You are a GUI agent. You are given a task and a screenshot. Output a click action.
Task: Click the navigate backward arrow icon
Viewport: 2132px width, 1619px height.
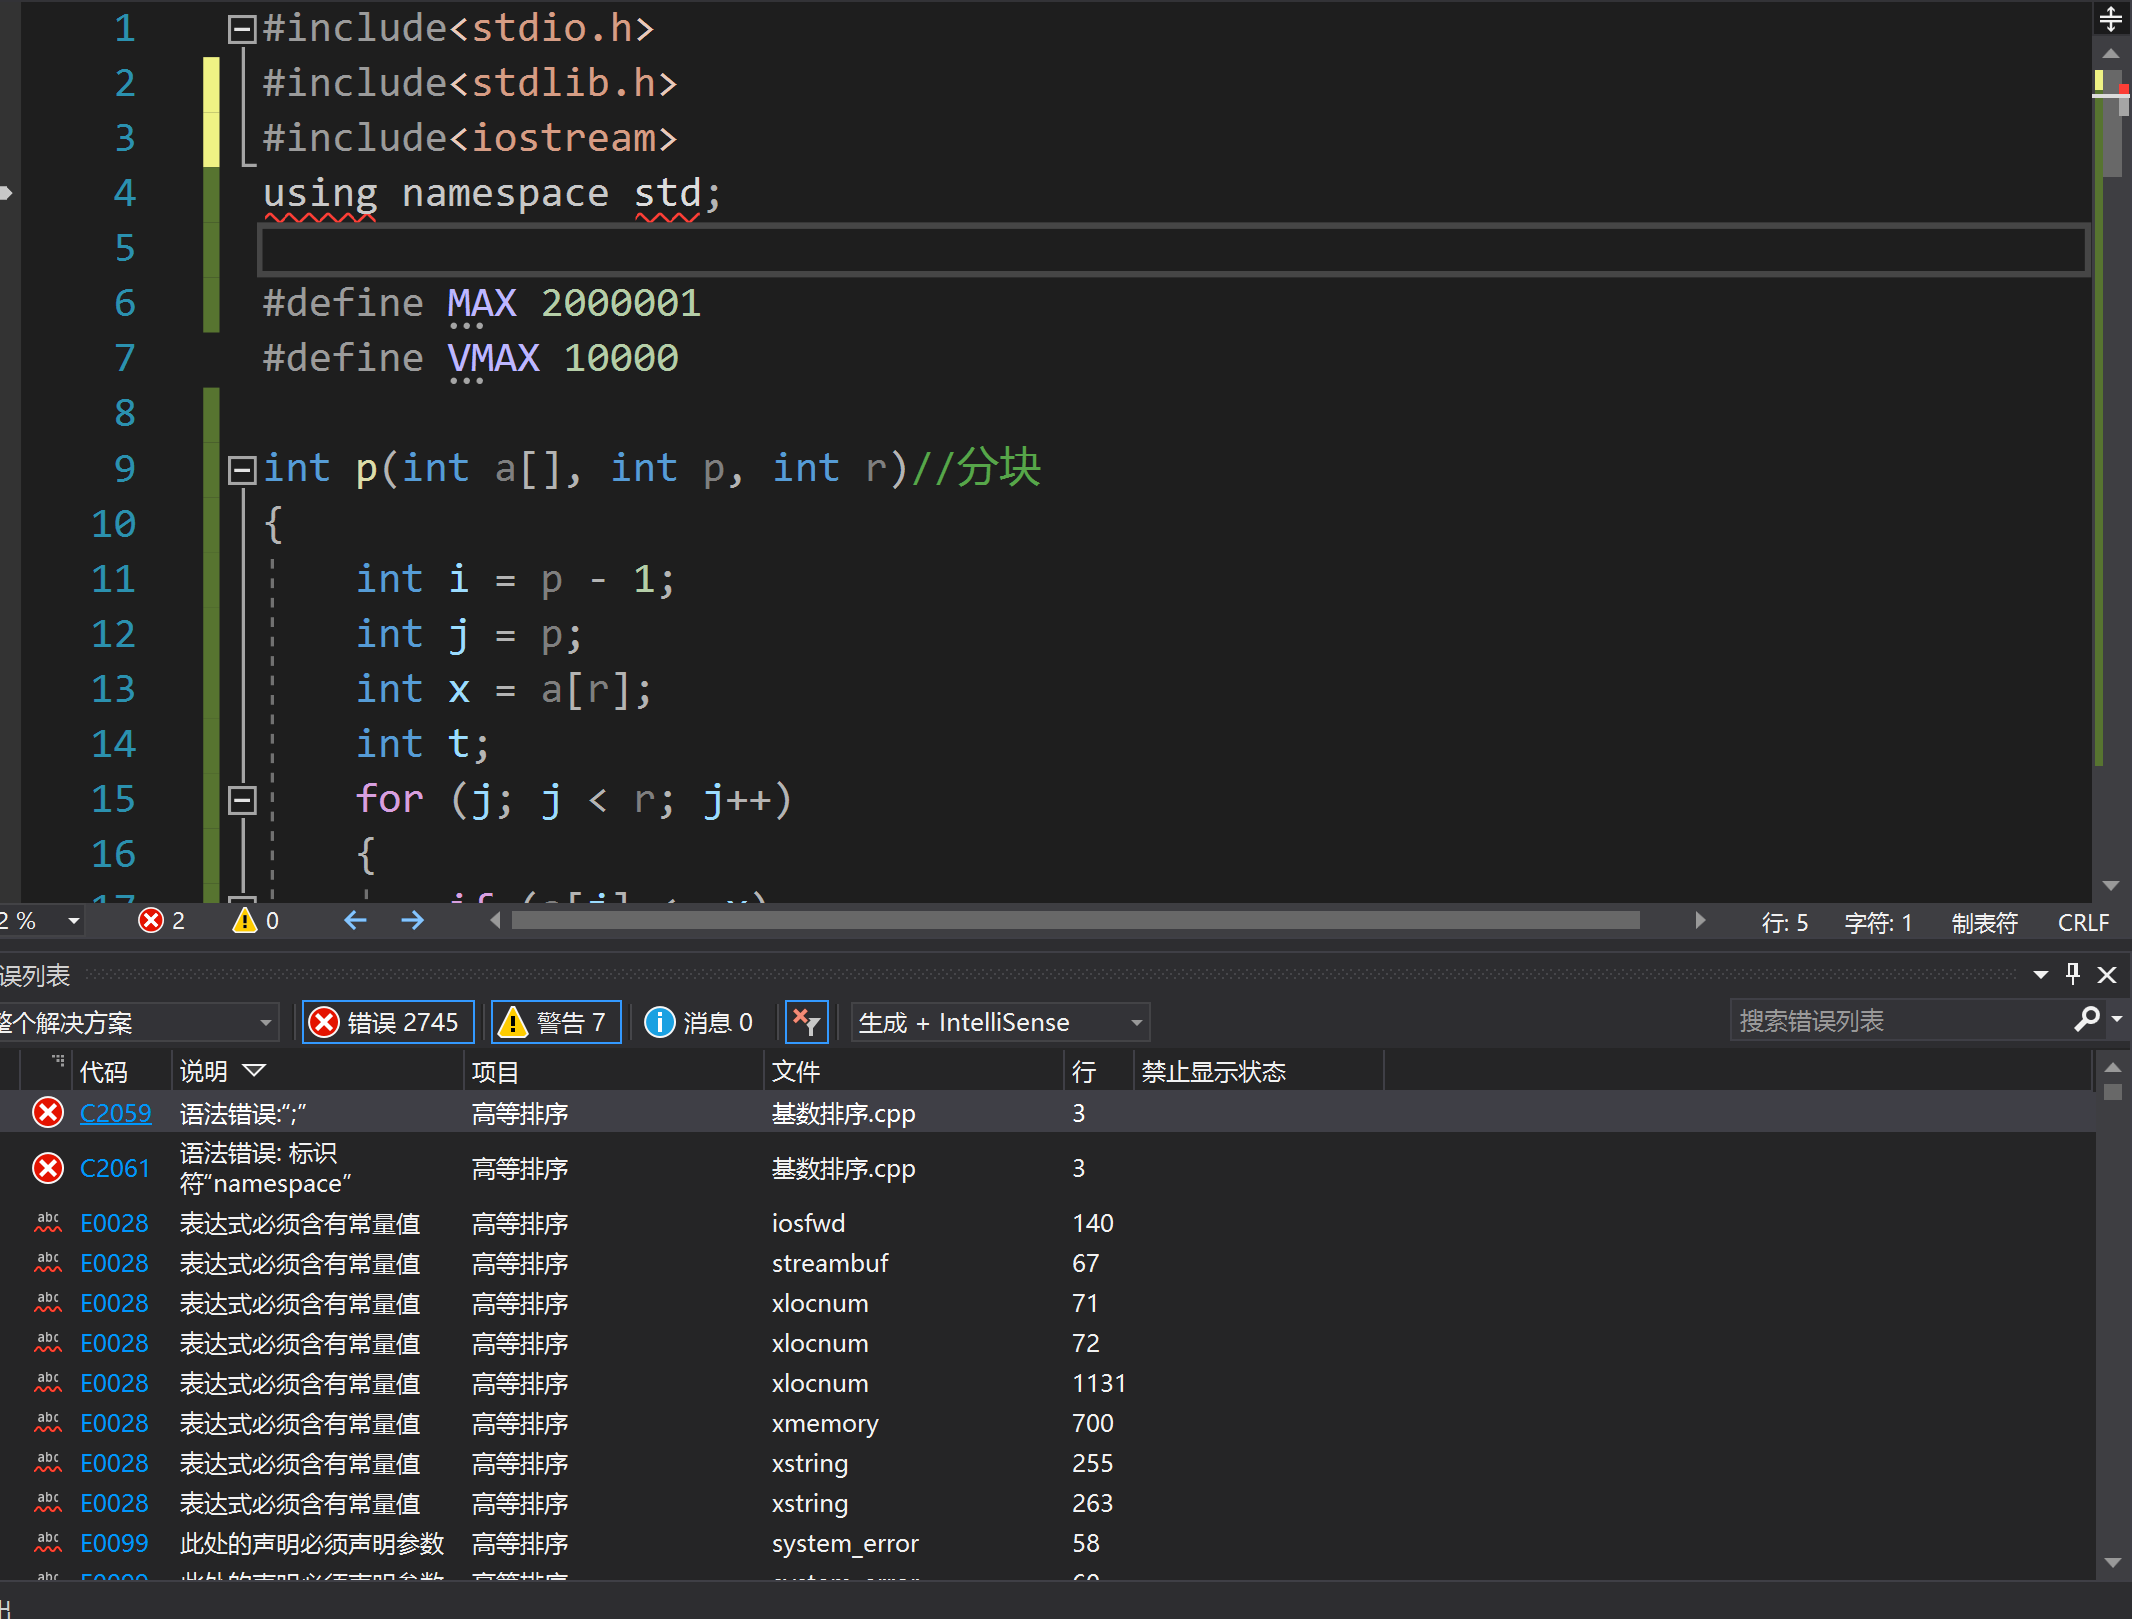[355, 920]
